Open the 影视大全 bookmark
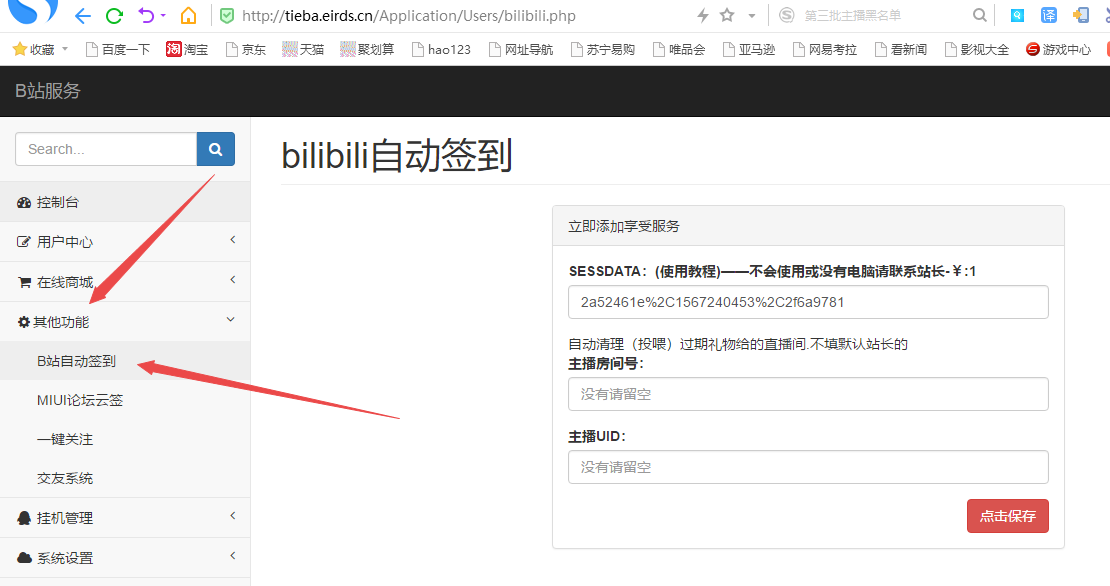1110x586 pixels. [x=977, y=49]
